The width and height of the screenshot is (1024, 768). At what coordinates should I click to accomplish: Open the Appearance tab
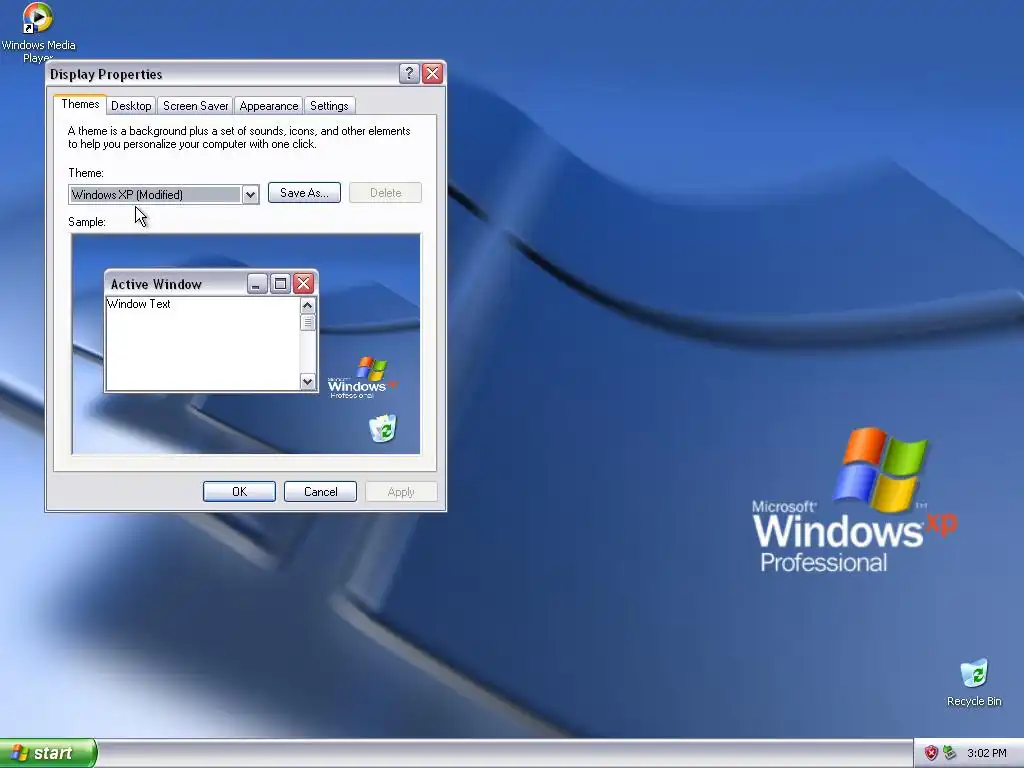tap(268, 106)
